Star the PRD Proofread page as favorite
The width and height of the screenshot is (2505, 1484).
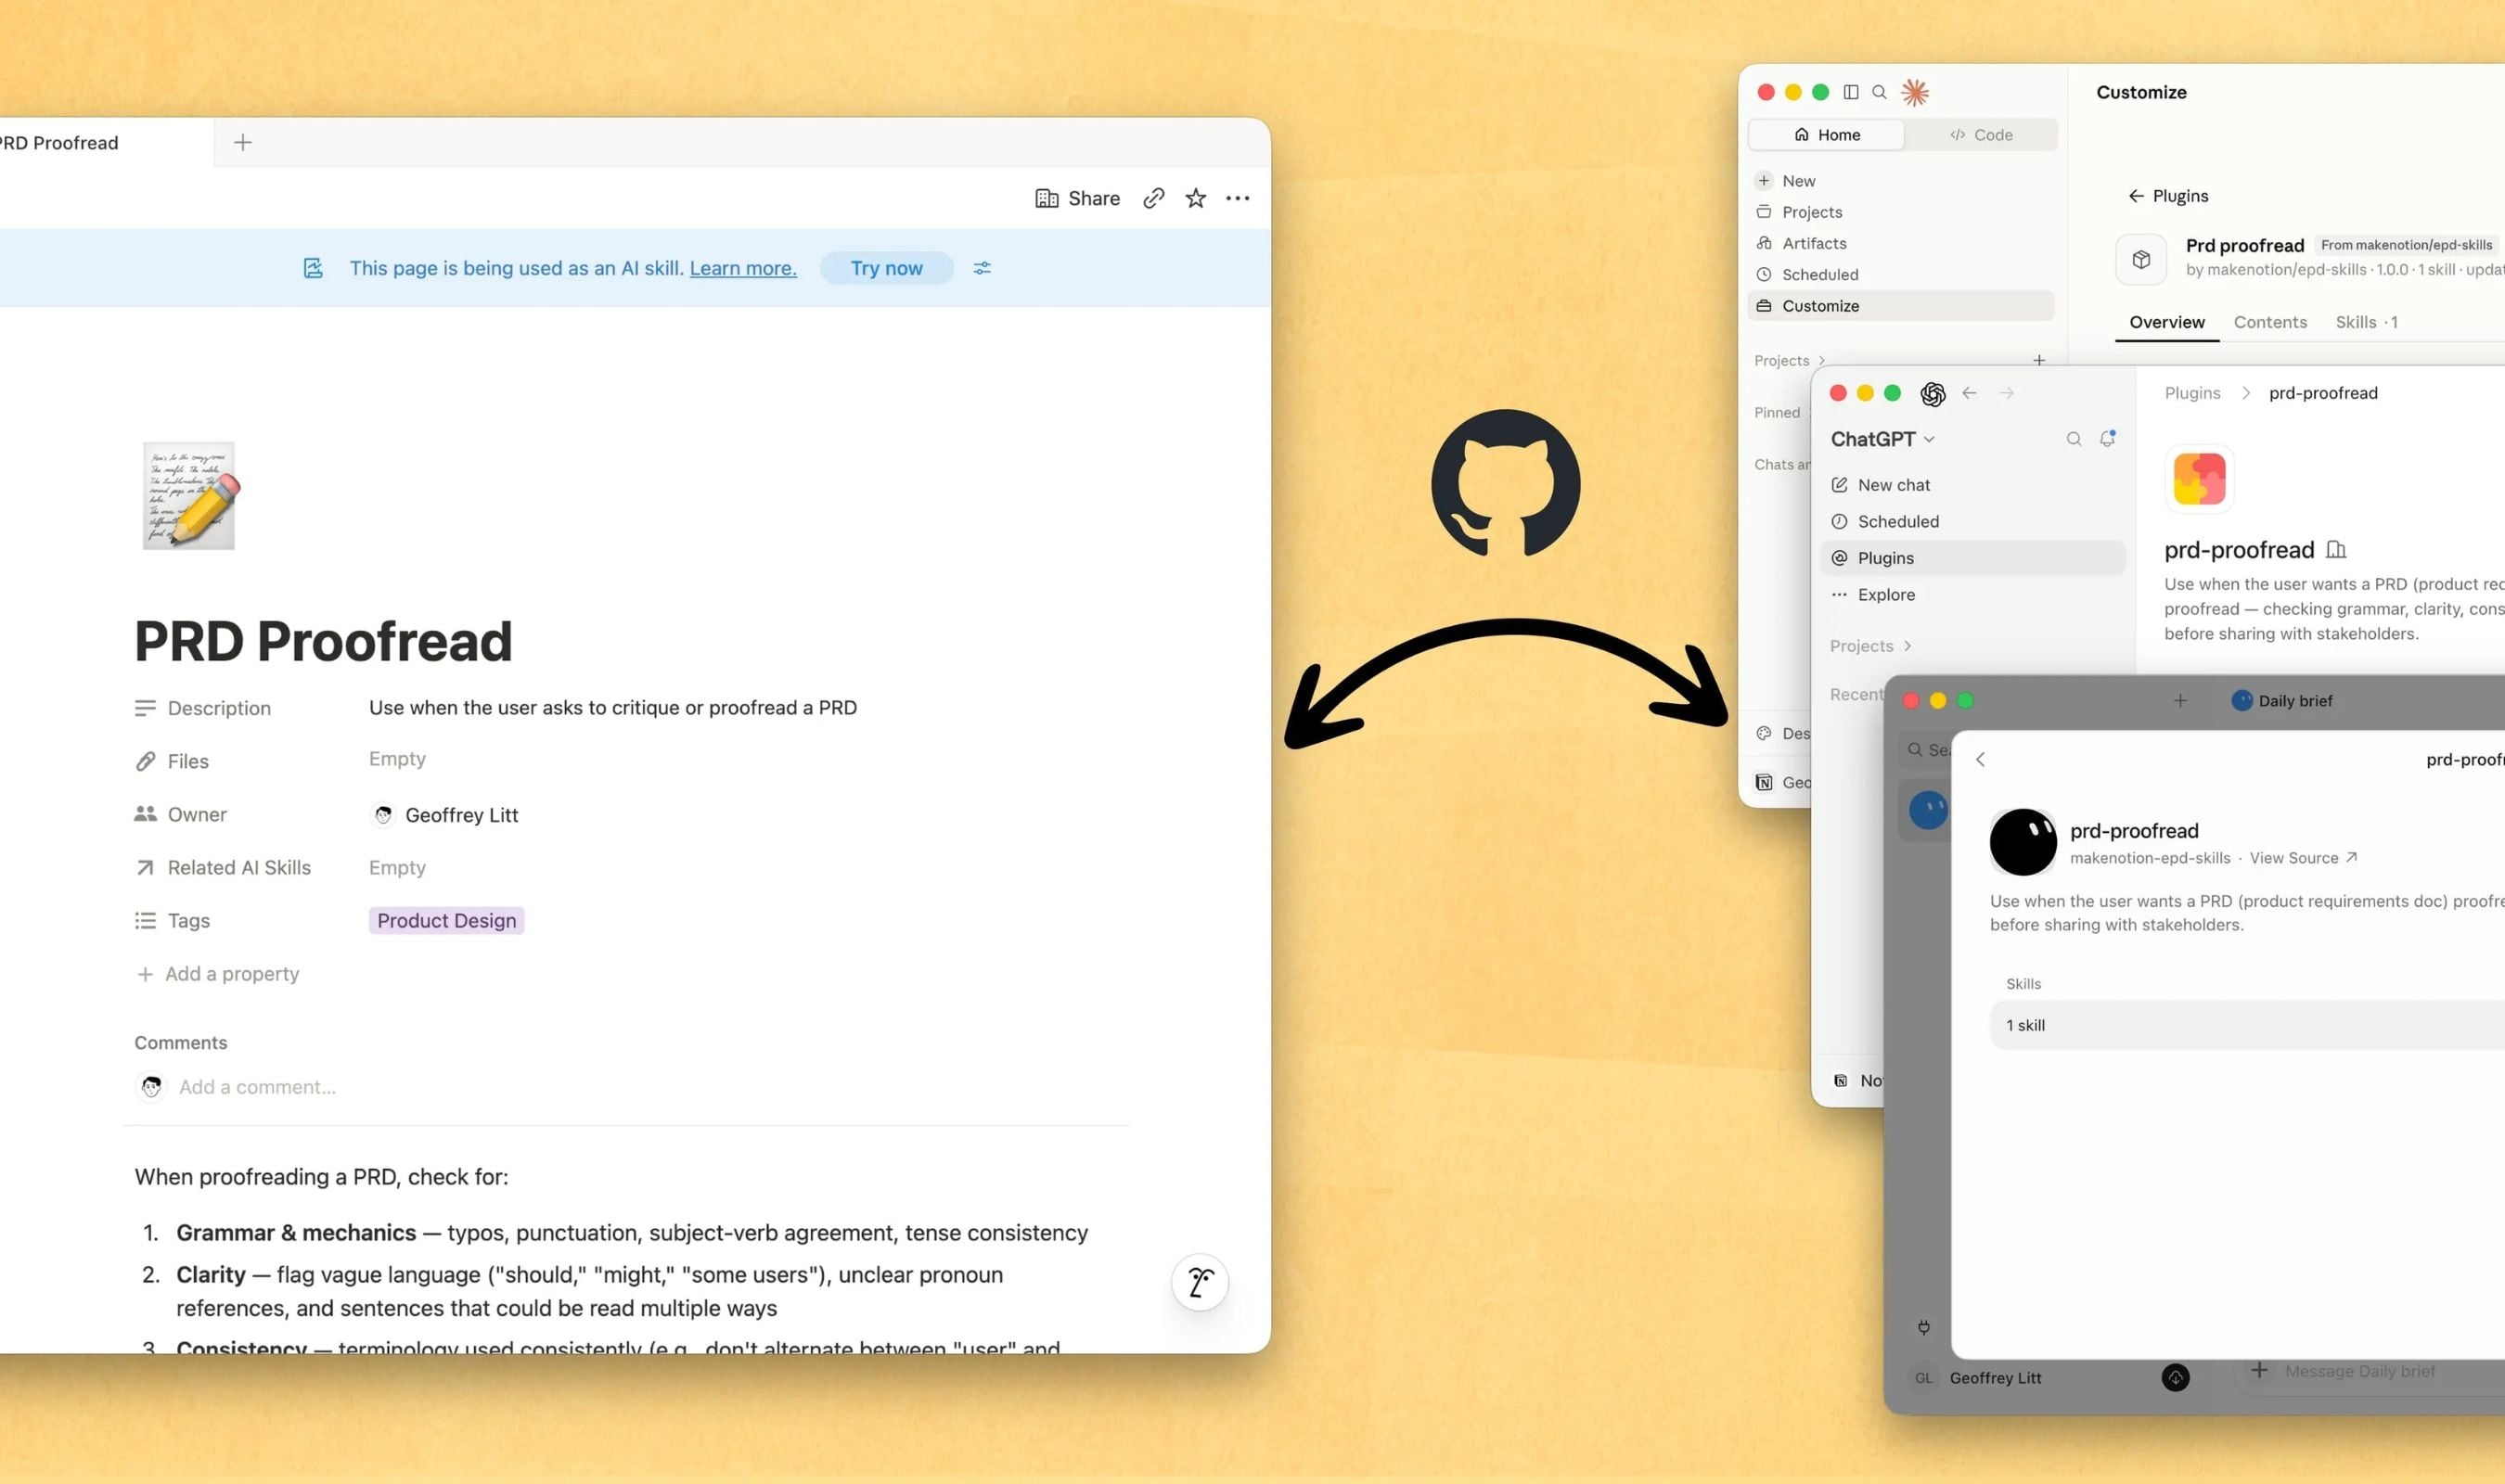pos(1195,198)
